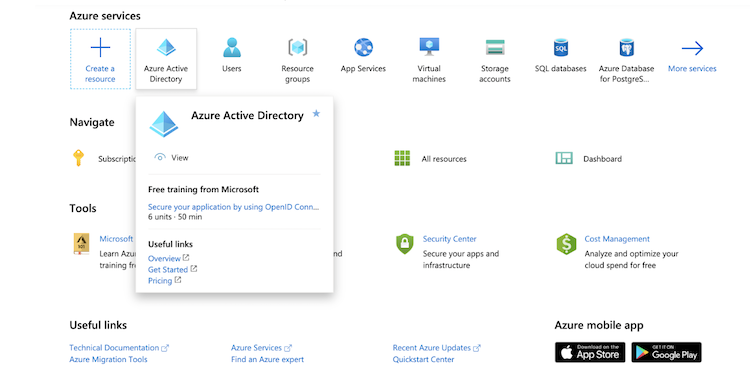This screenshot has width=750, height=387.
Task: Open Azure Database for PostgreSQL icon
Action: point(626,48)
